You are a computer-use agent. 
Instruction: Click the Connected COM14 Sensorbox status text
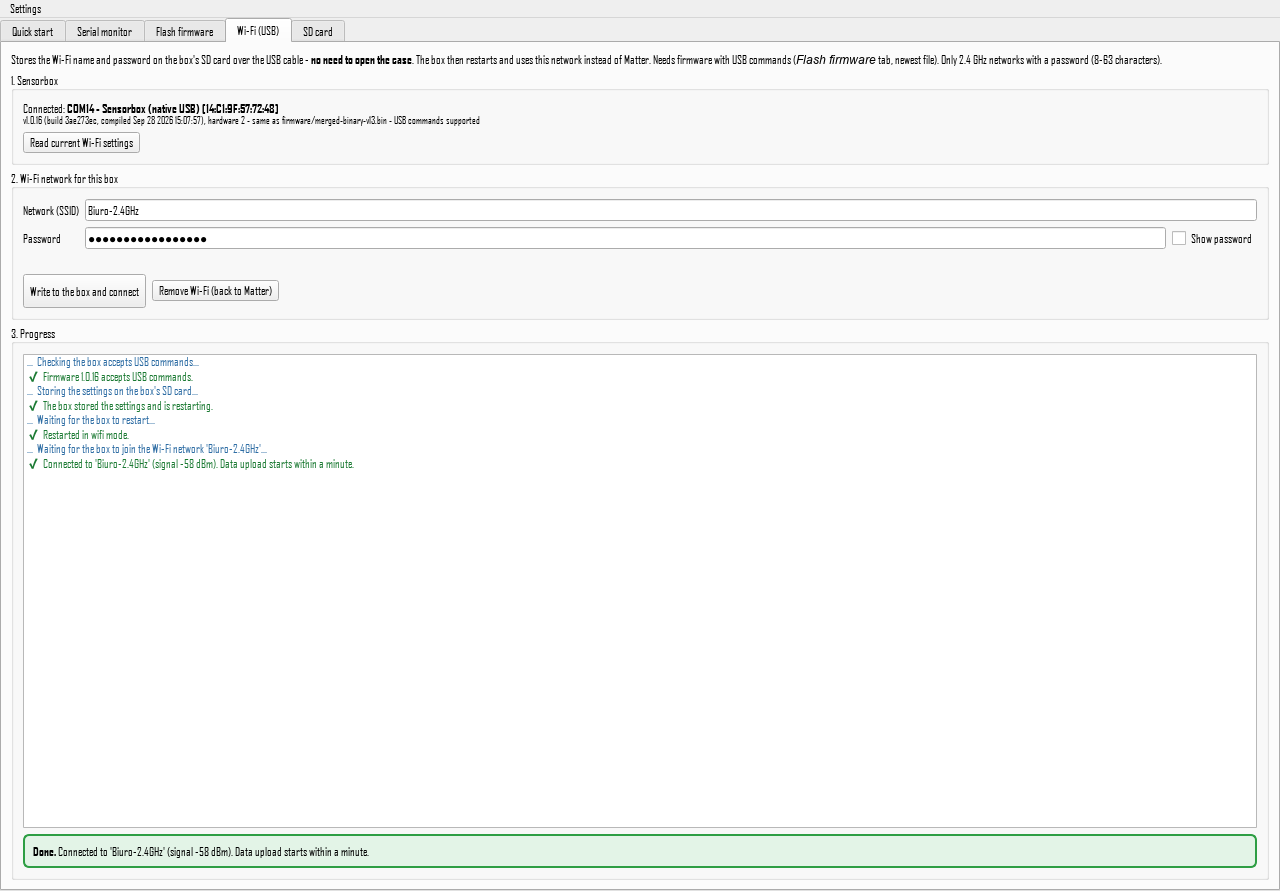point(150,107)
